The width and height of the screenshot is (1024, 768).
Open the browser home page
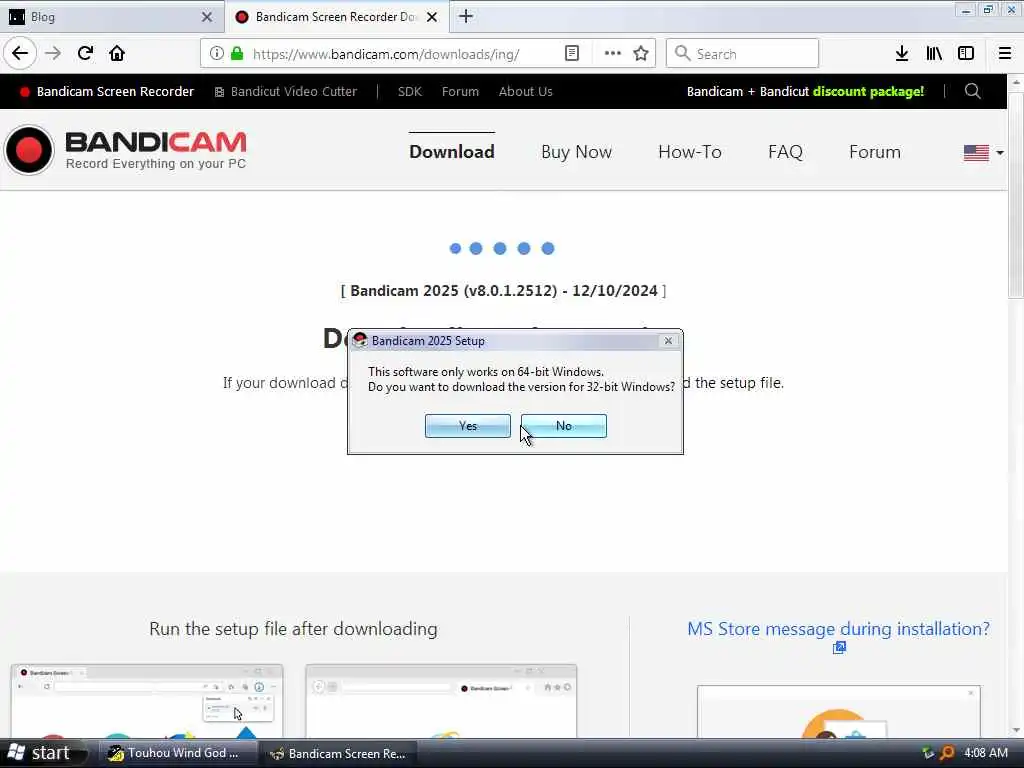coord(117,53)
